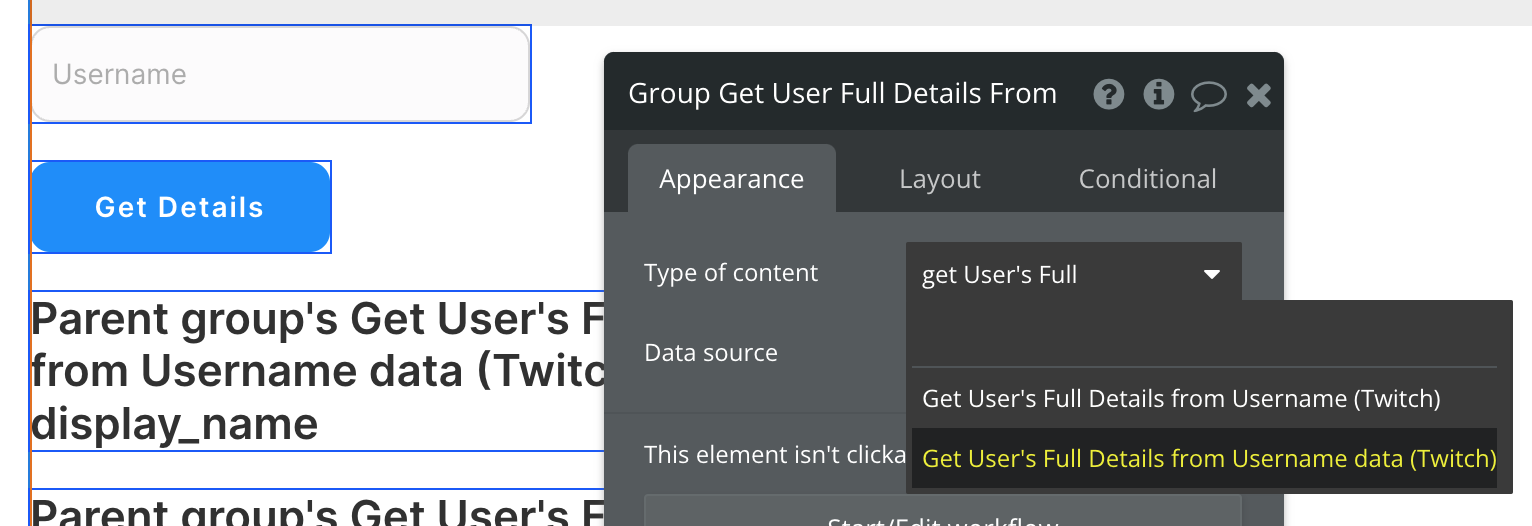Open the comment speech bubble icon
The height and width of the screenshot is (526, 1532).
[x=1208, y=95]
